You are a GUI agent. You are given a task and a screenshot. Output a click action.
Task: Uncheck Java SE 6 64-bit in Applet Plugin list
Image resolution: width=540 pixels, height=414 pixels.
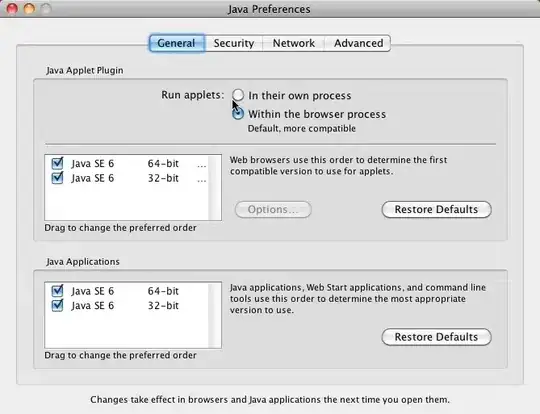click(57, 163)
